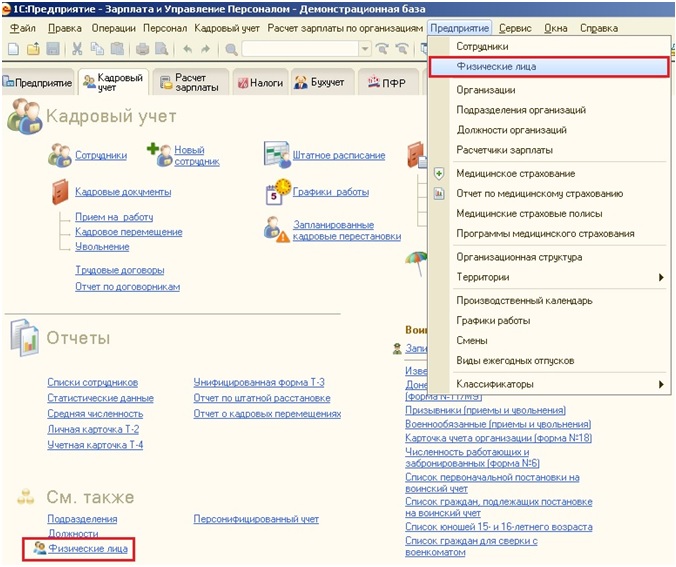Switch to the Предприятие tab

(38, 82)
